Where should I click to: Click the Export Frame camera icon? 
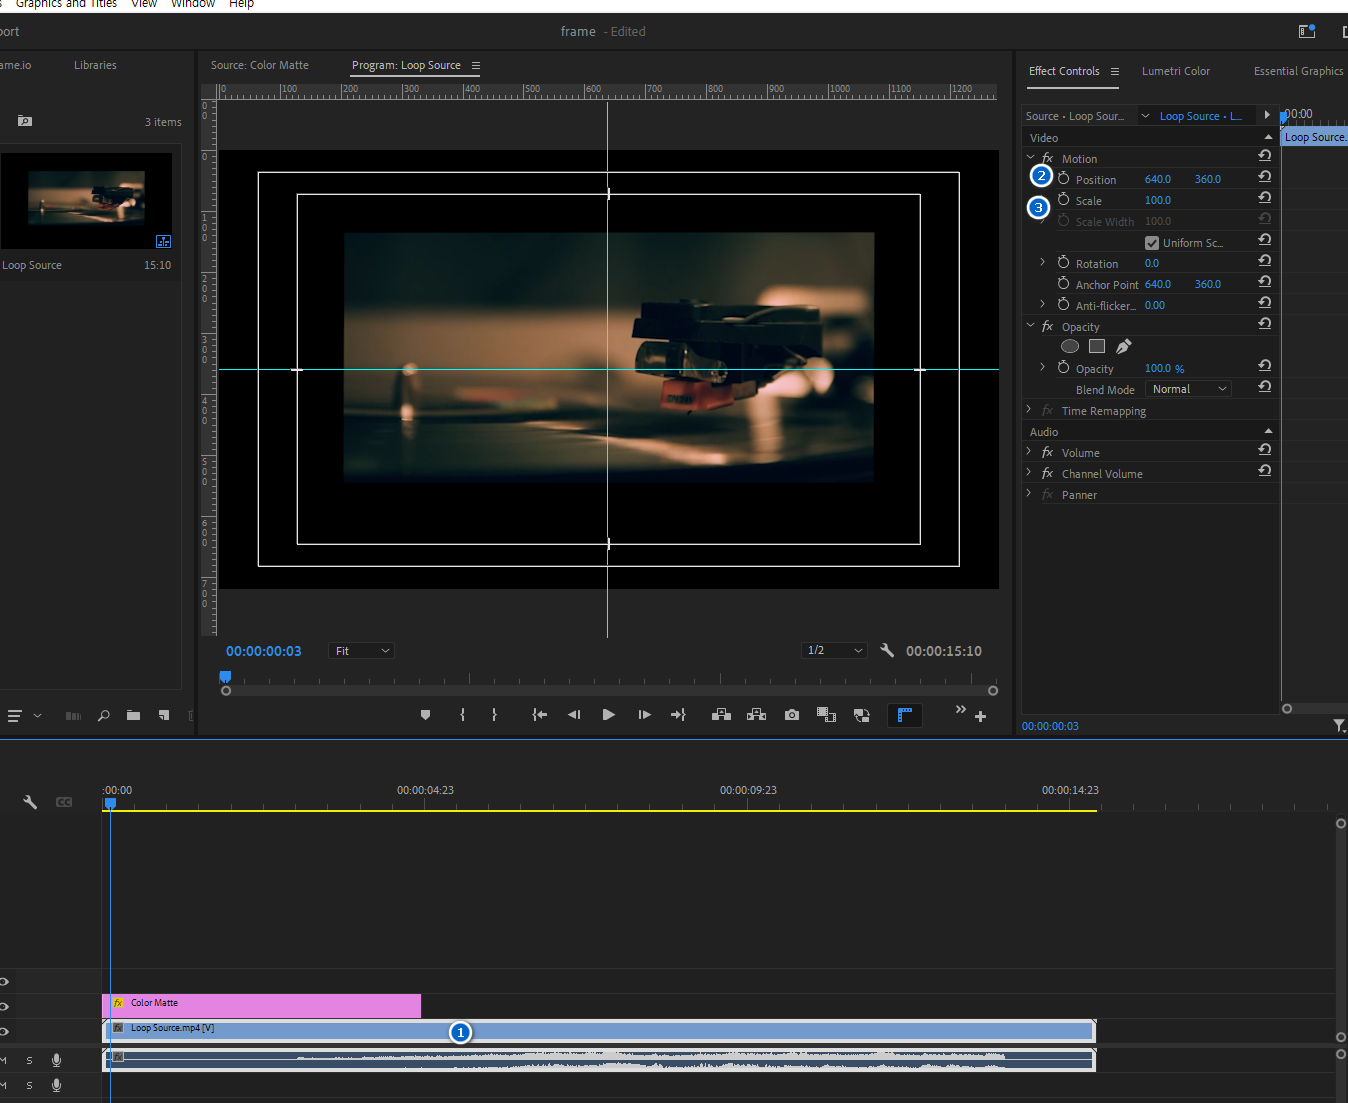click(x=792, y=715)
